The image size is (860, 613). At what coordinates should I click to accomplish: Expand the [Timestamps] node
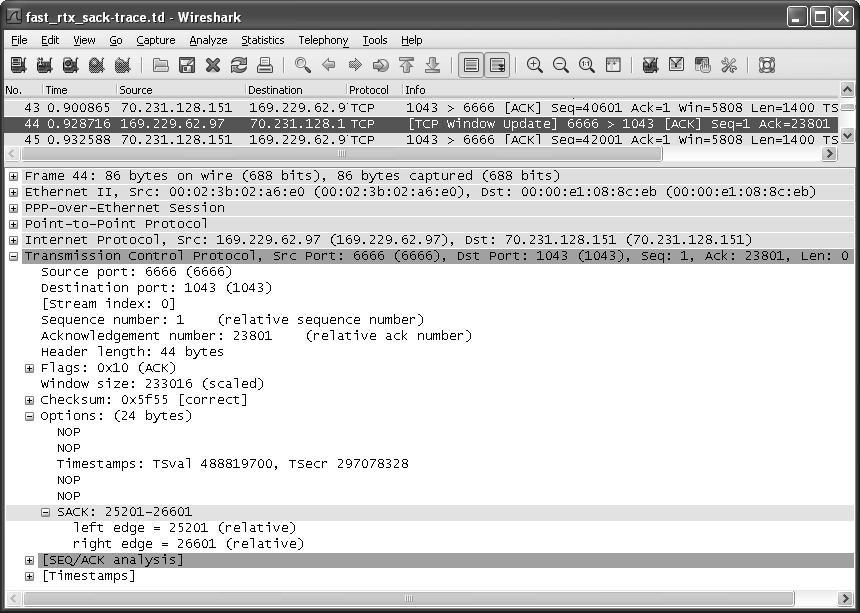[x=30, y=576]
